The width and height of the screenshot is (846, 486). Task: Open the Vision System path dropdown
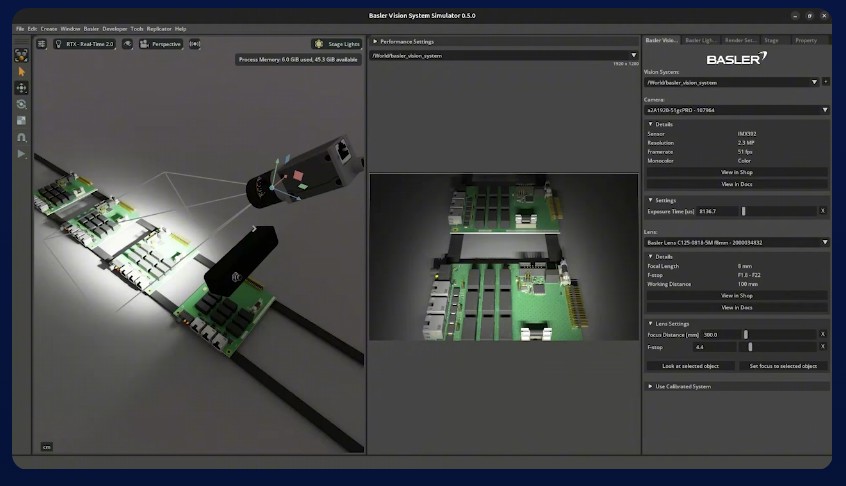[732, 83]
